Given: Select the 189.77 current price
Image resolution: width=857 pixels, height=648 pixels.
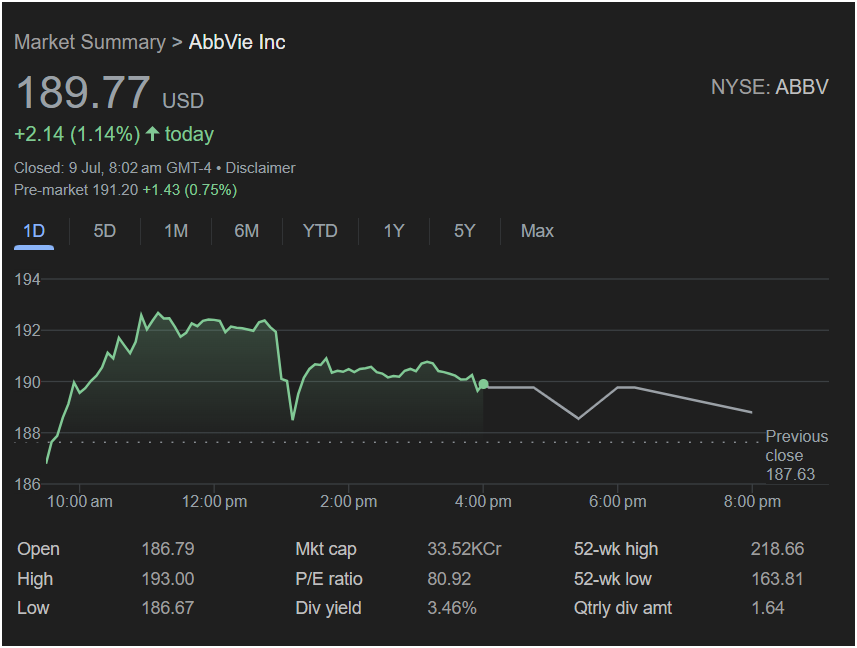Looking at the screenshot, I should (x=83, y=92).
